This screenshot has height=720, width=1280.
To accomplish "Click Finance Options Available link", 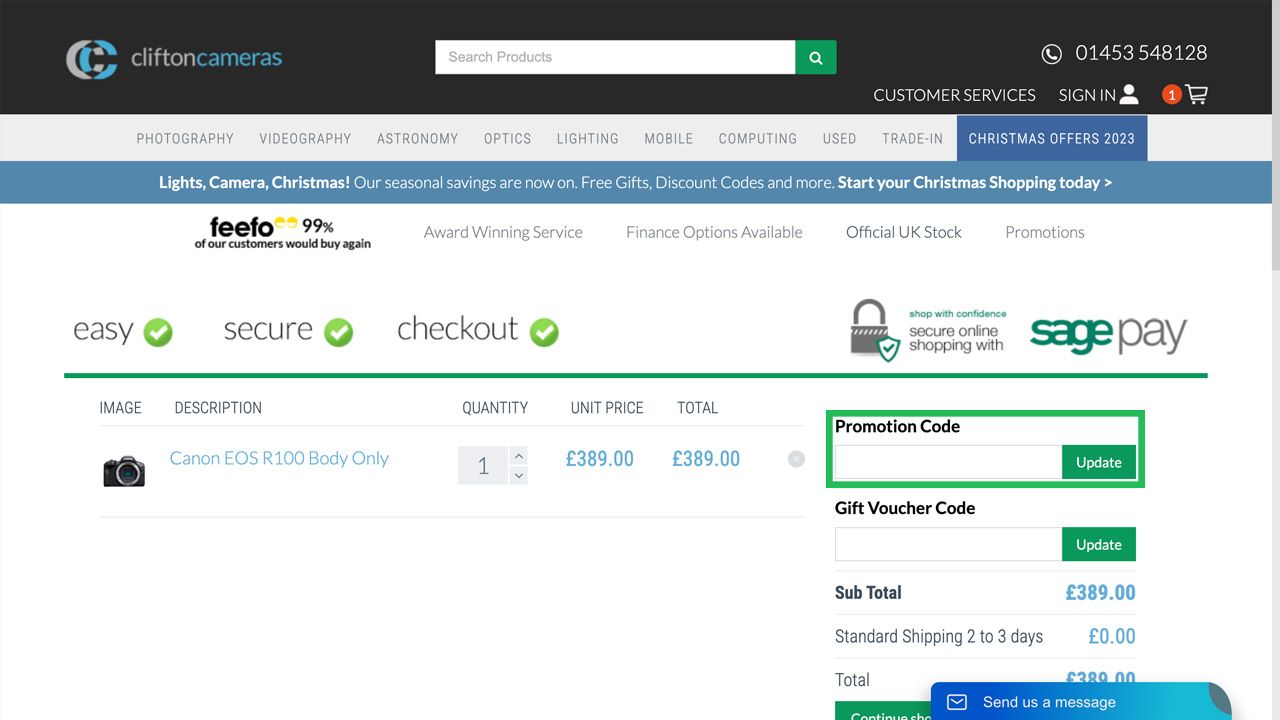I will 714,232.
